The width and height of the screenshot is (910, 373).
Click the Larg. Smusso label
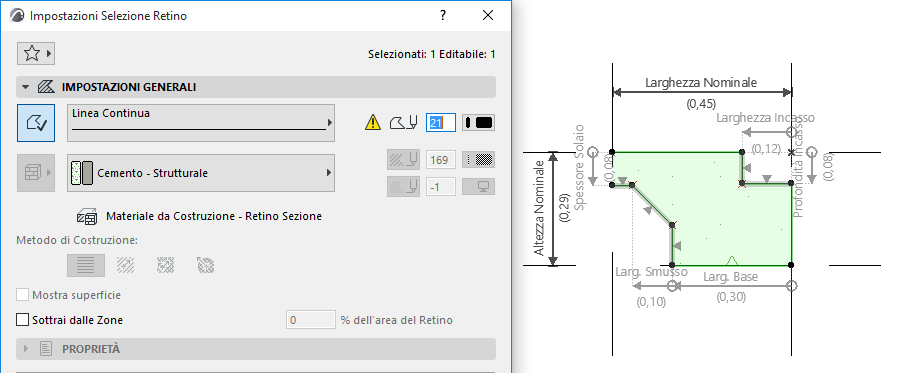pos(651,271)
